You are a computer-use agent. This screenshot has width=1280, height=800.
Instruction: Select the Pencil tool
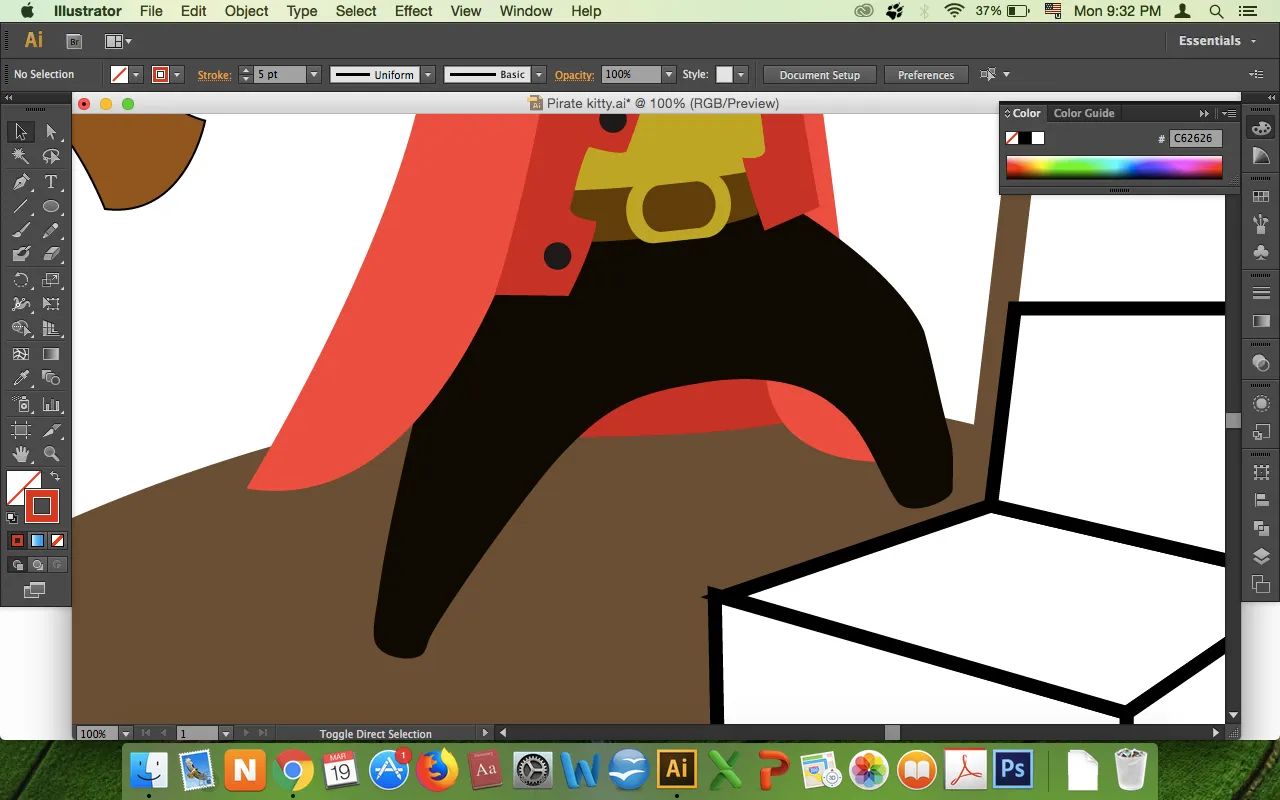51,231
